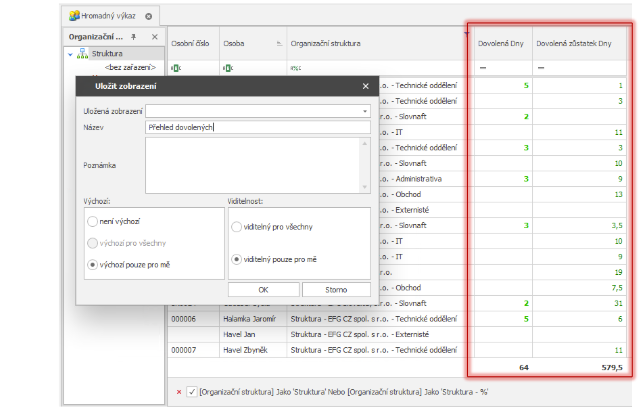Click the Dovolená zůstatek Dny filter cell
Viewport: 644px width, 413px height.
[x=580, y=68]
